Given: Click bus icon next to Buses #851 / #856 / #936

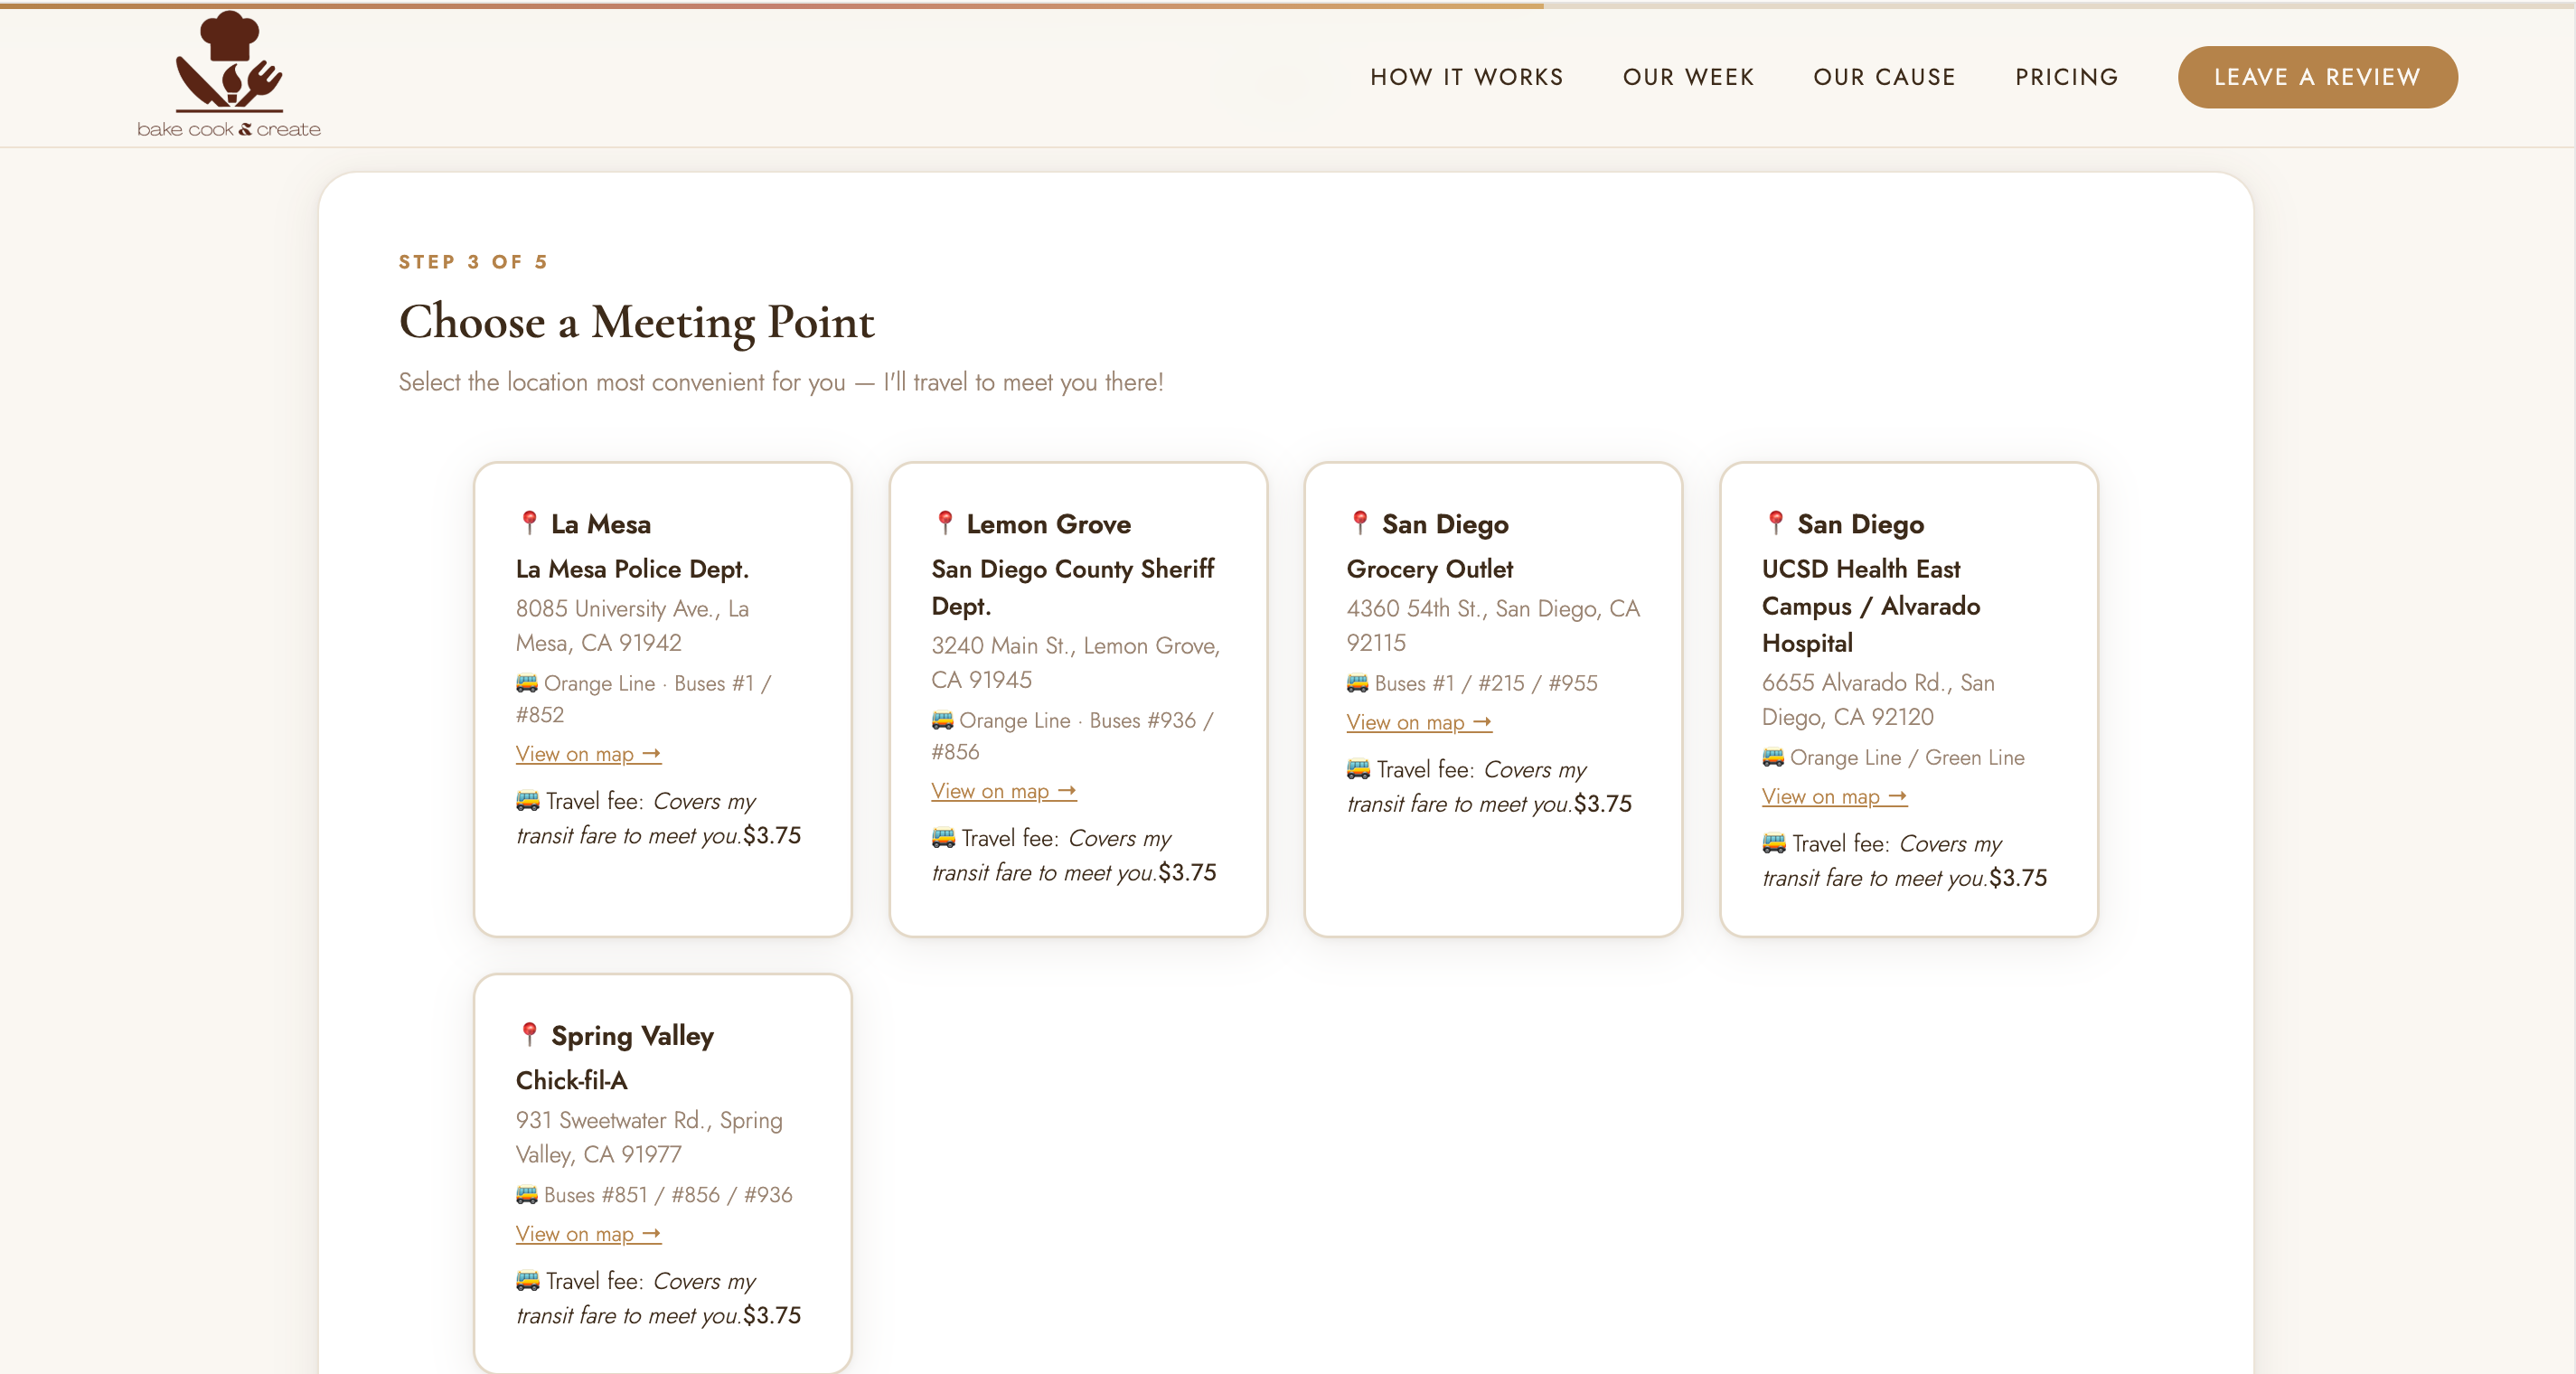Looking at the screenshot, I should tap(527, 1194).
